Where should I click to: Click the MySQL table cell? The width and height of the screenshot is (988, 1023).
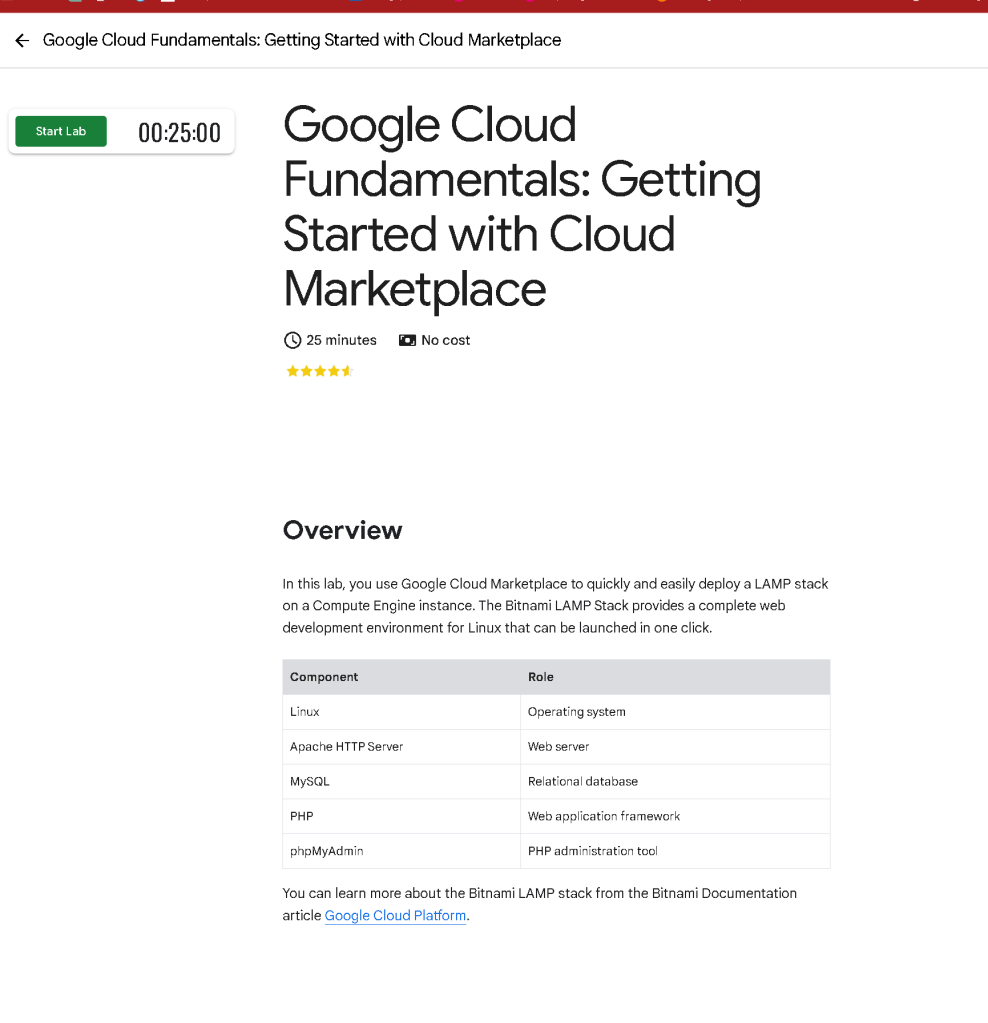(401, 782)
